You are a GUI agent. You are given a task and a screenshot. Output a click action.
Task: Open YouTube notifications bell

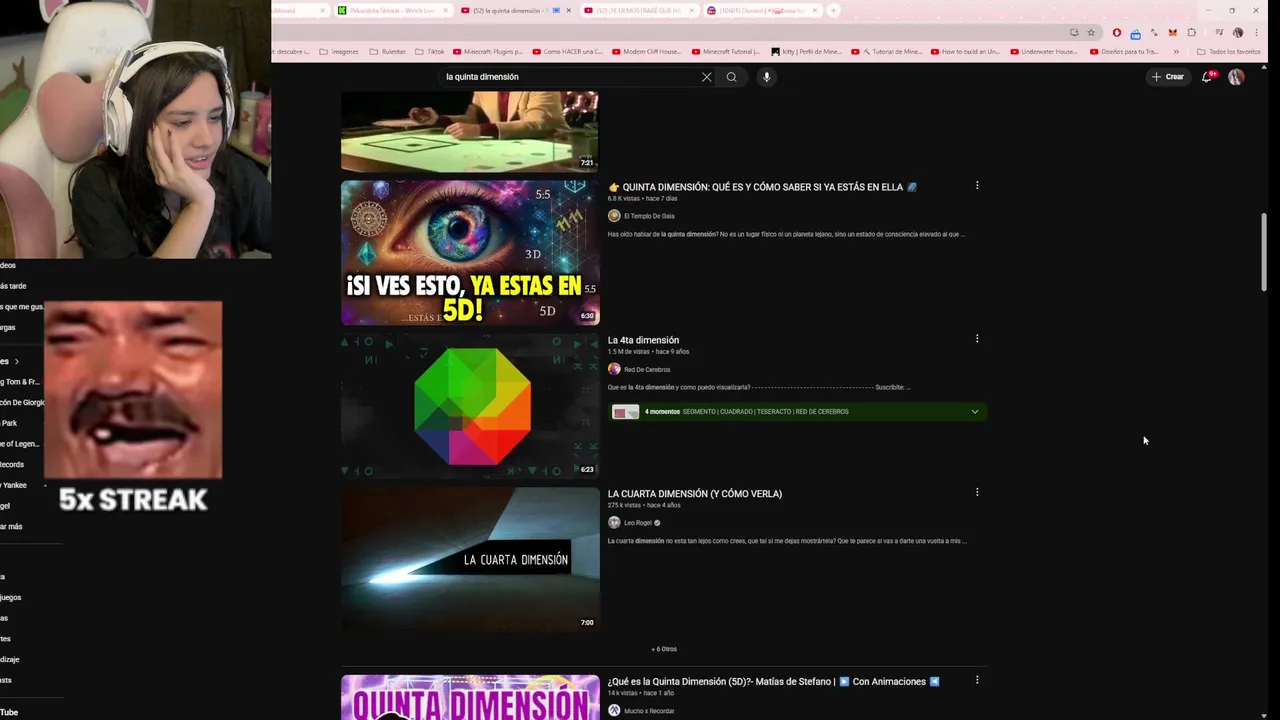coord(1207,77)
